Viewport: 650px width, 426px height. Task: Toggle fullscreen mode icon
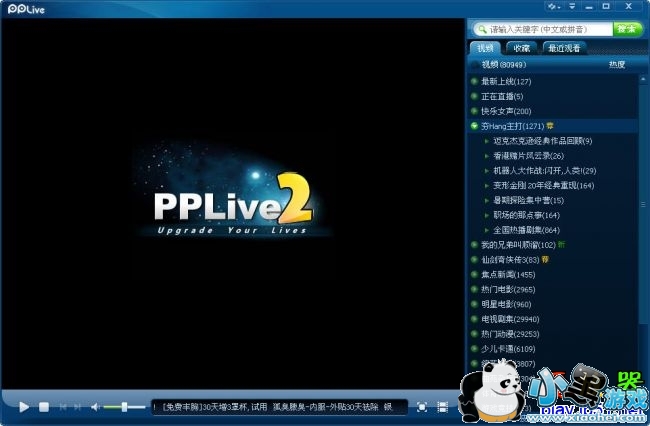pyautogui.click(x=422, y=407)
